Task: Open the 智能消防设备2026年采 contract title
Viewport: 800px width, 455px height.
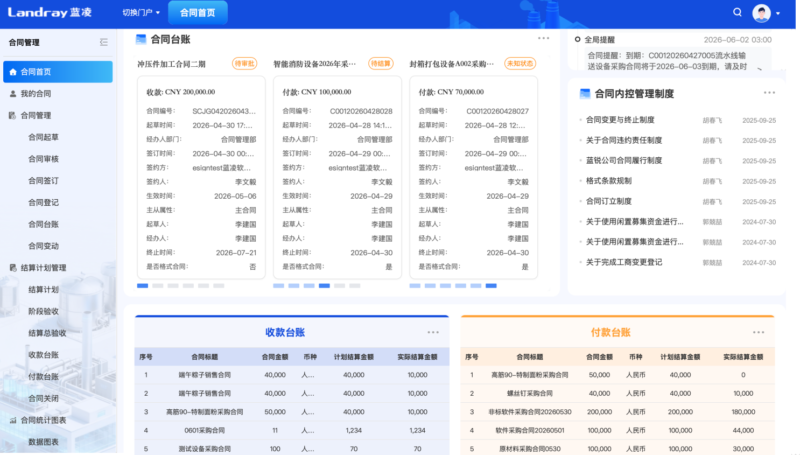Action: click(314, 64)
